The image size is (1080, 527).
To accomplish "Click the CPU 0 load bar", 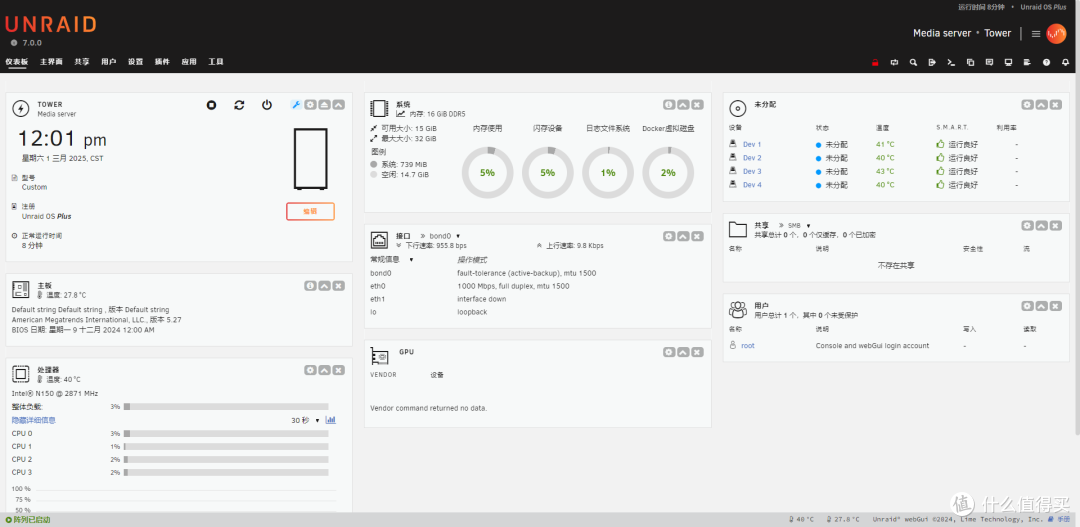I will (x=226, y=433).
